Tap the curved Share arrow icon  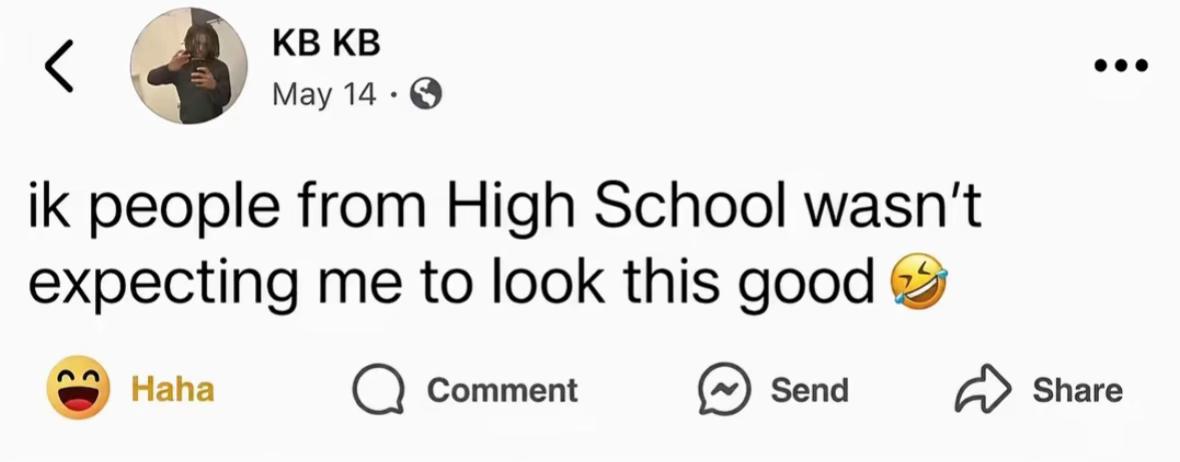[981, 390]
